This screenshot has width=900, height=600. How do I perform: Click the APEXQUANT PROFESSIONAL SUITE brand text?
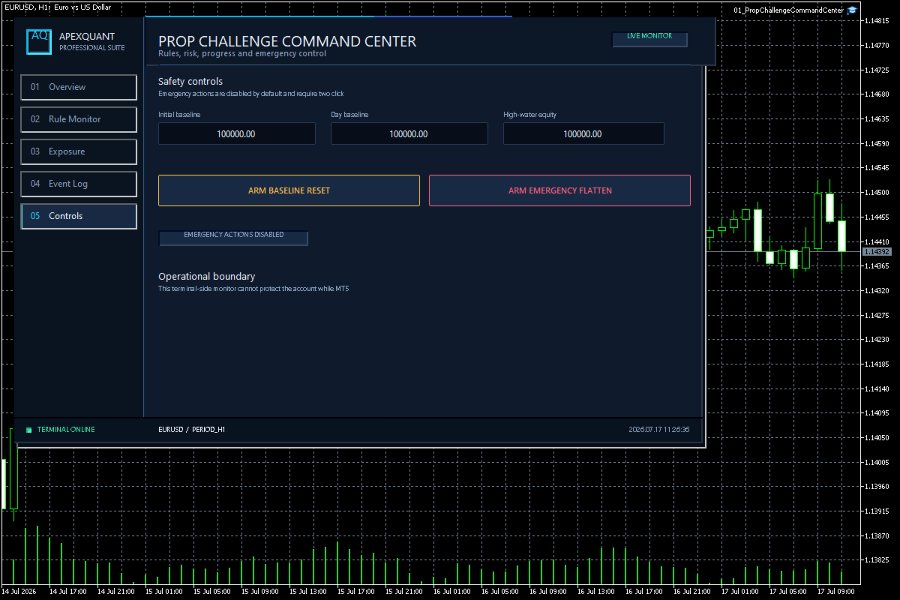pyautogui.click(x=92, y=41)
